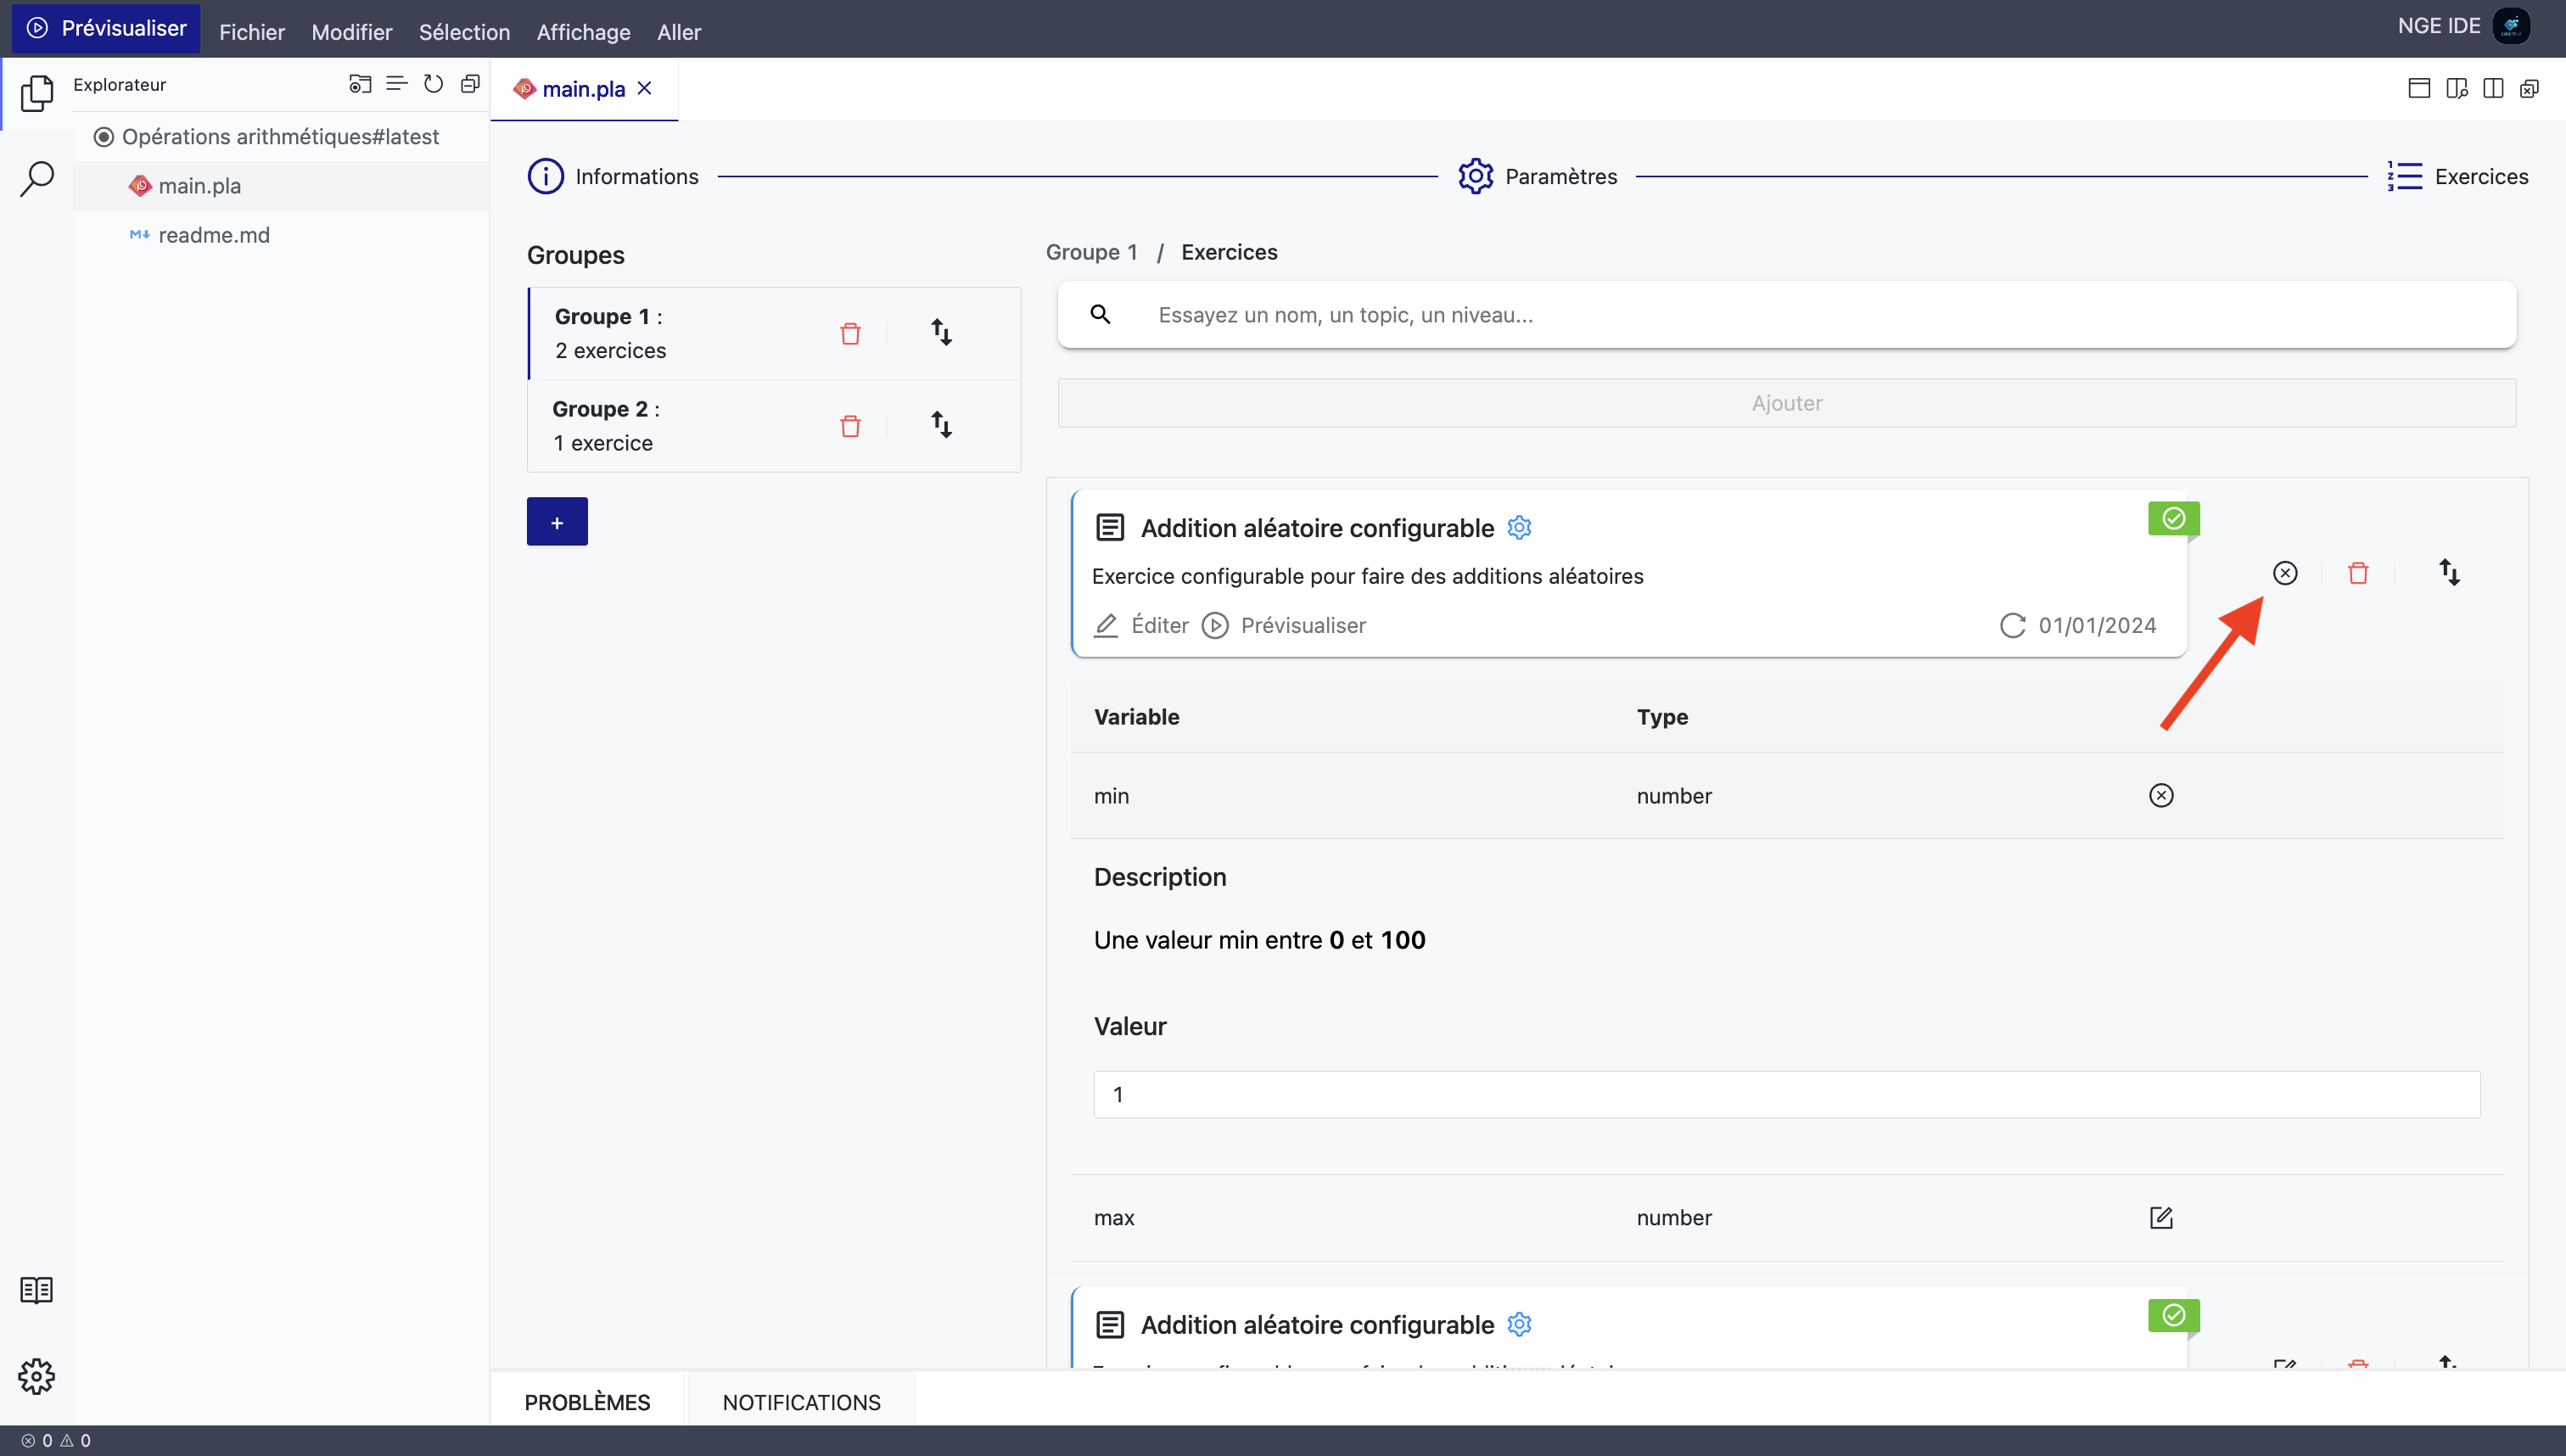This screenshot has height=1456, width=2566.
Task: Open the Affichage menu
Action: [584, 32]
